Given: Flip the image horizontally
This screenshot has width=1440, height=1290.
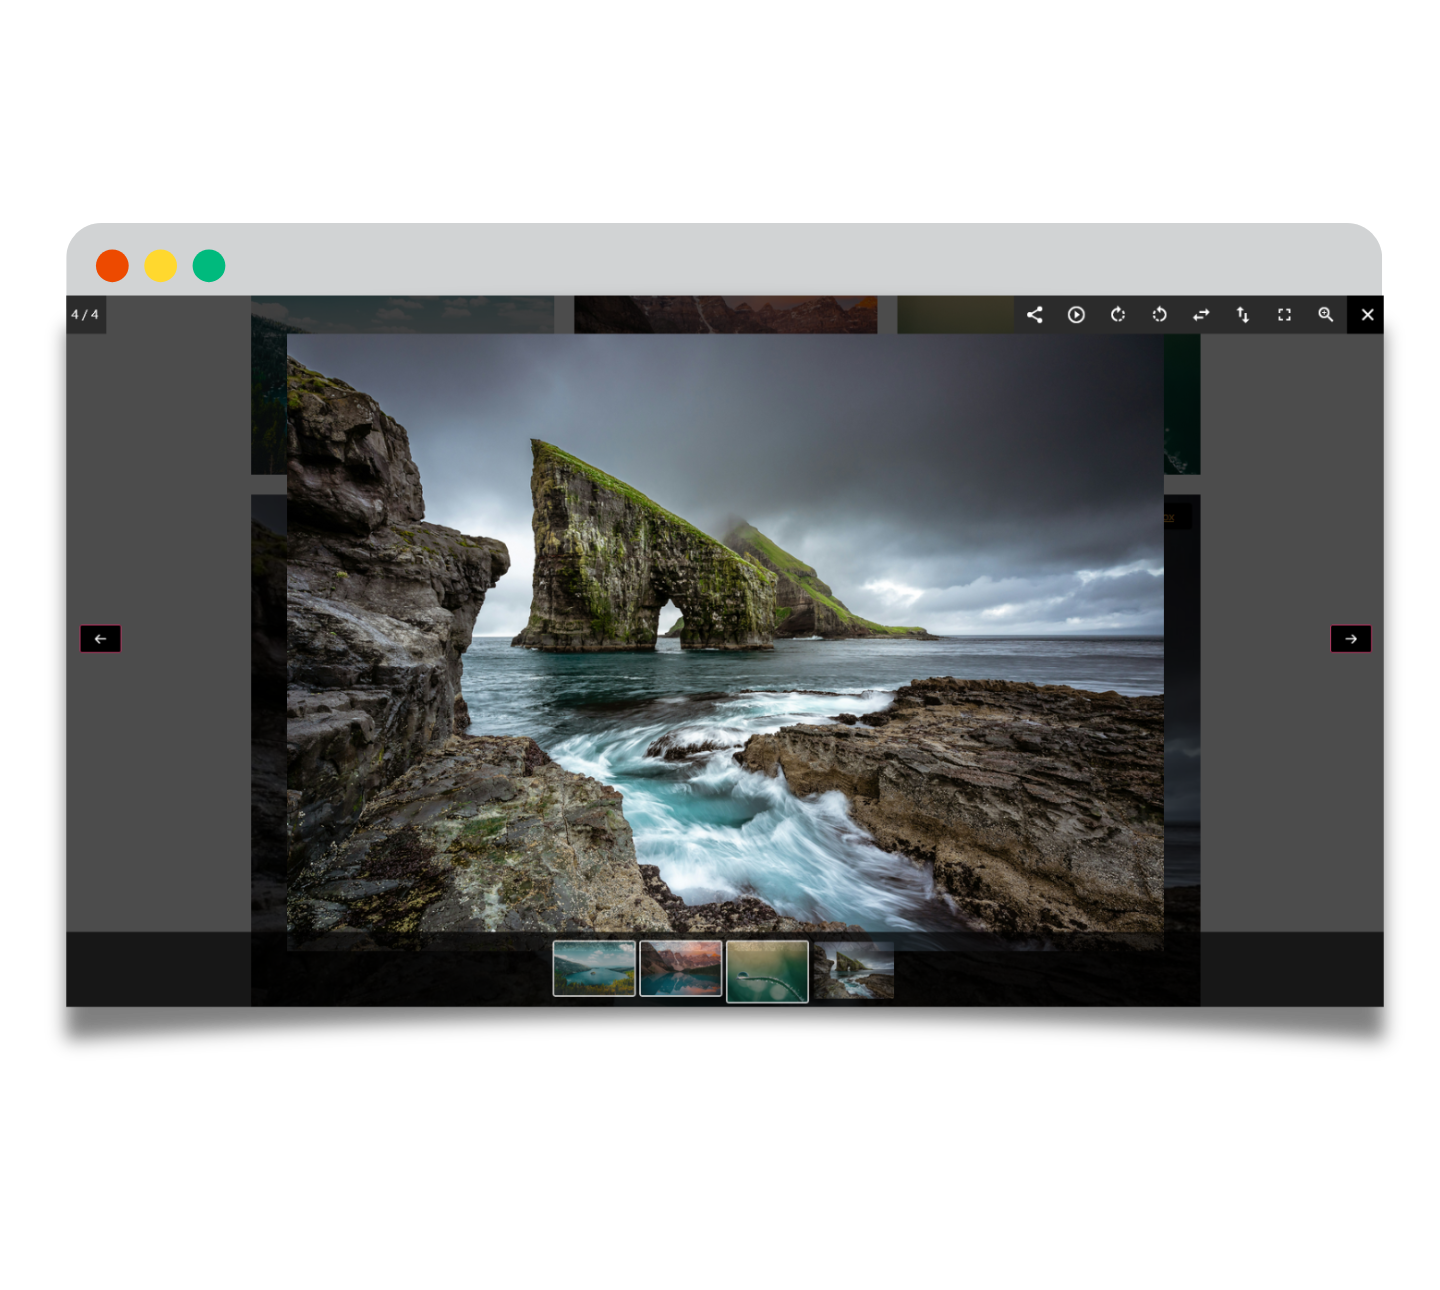Looking at the screenshot, I should [1201, 315].
